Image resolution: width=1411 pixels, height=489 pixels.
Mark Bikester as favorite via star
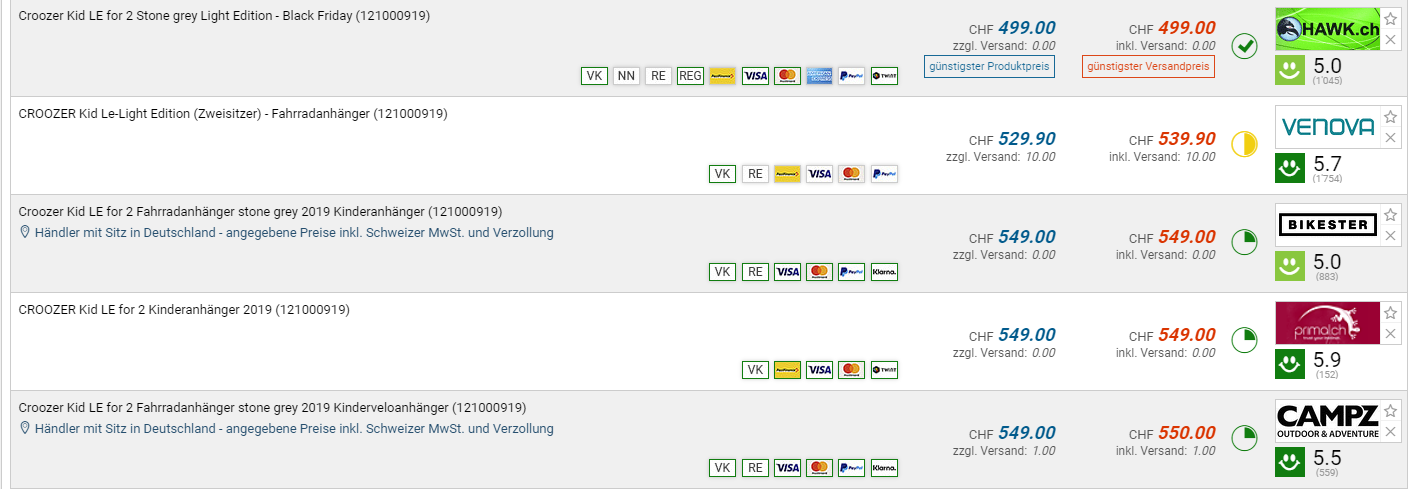pyautogui.click(x=1390, y=215)
